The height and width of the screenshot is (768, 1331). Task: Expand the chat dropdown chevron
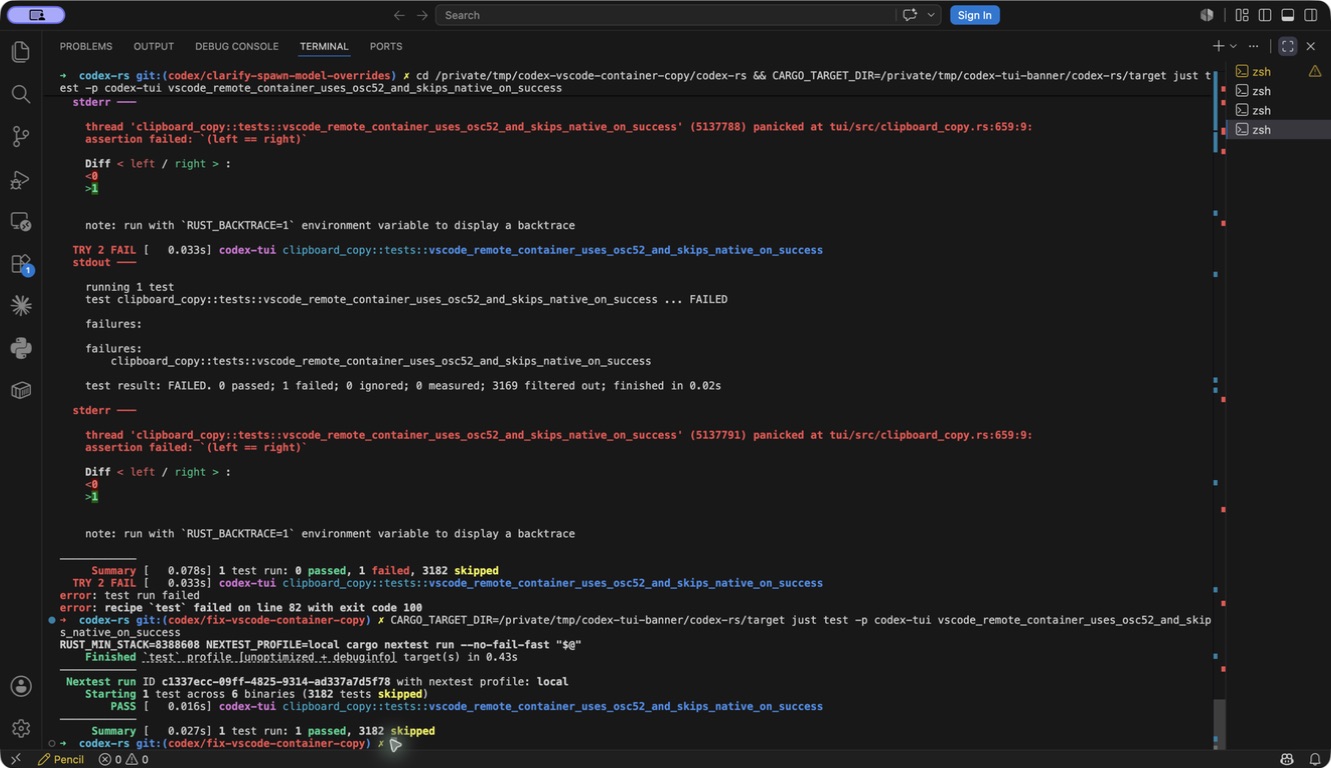pos(931,15)
